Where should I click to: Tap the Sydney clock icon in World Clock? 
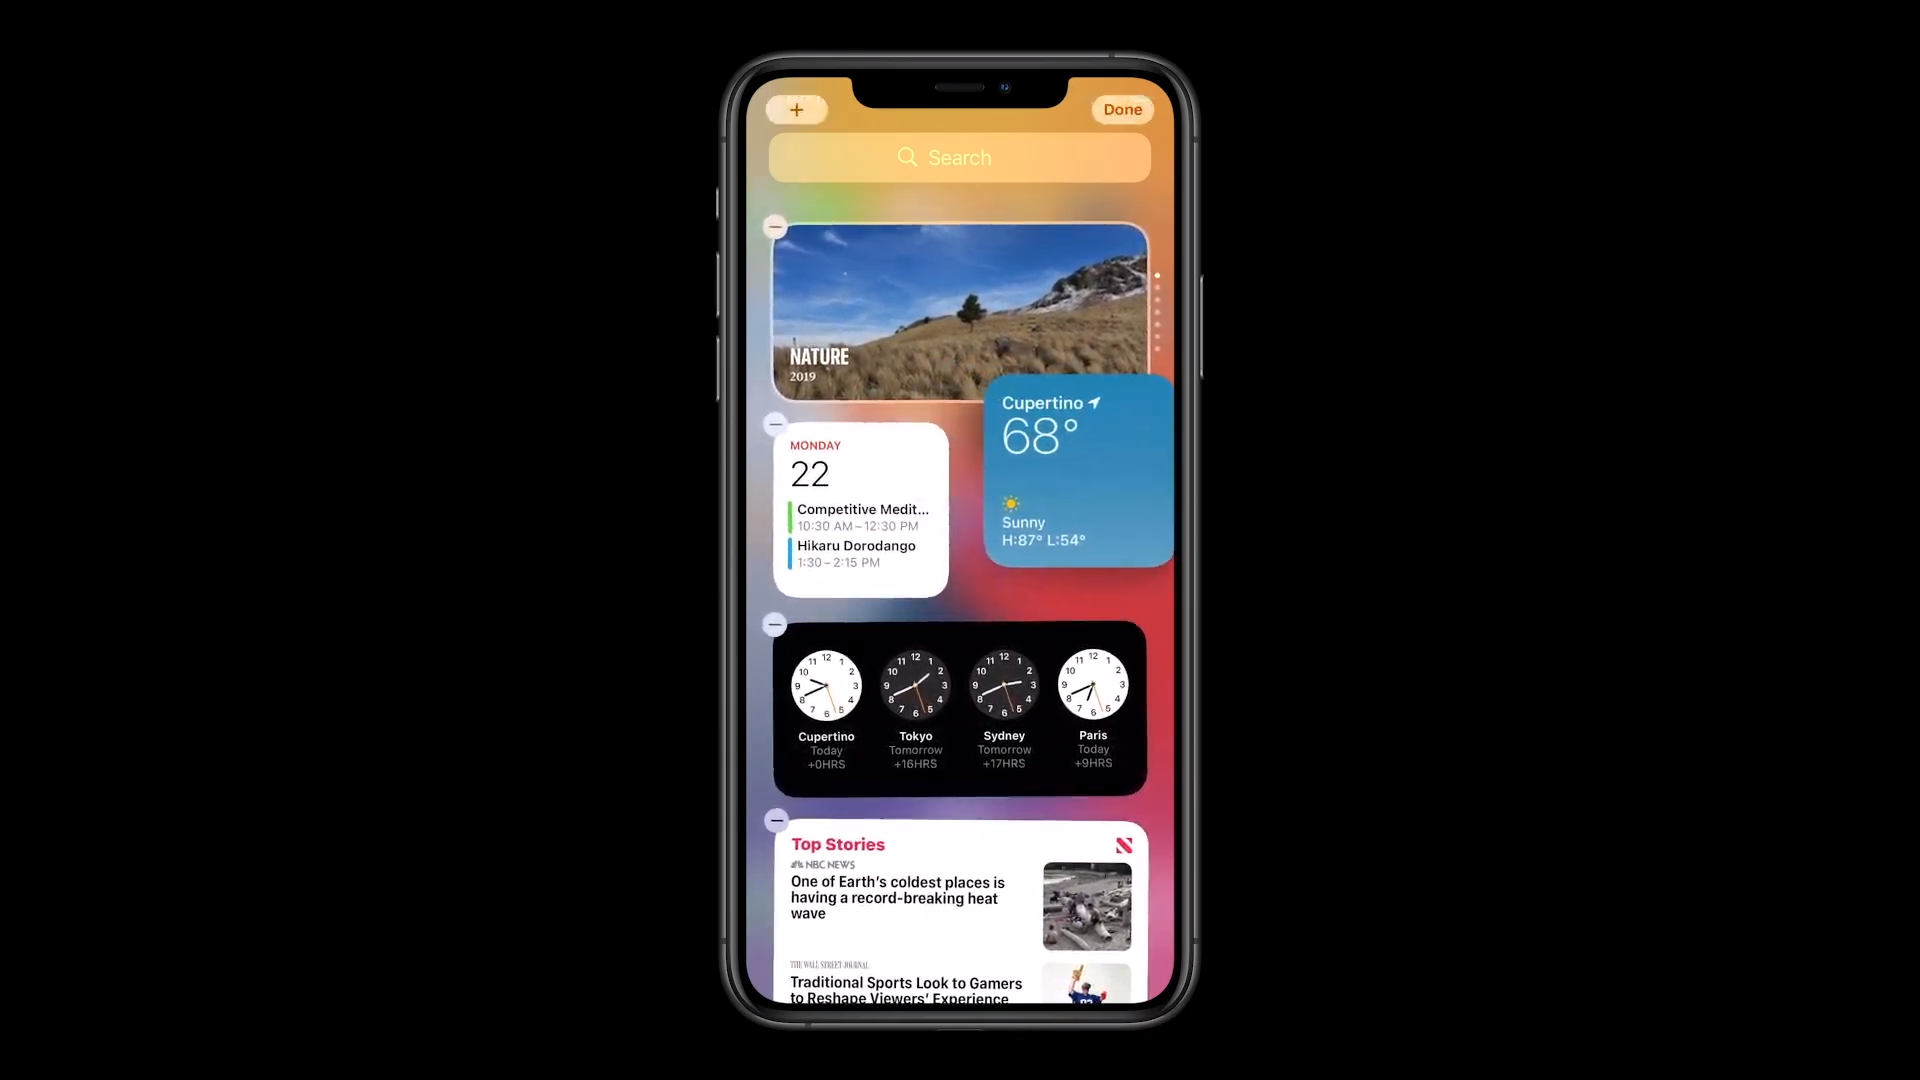[x=1005, y=683]
